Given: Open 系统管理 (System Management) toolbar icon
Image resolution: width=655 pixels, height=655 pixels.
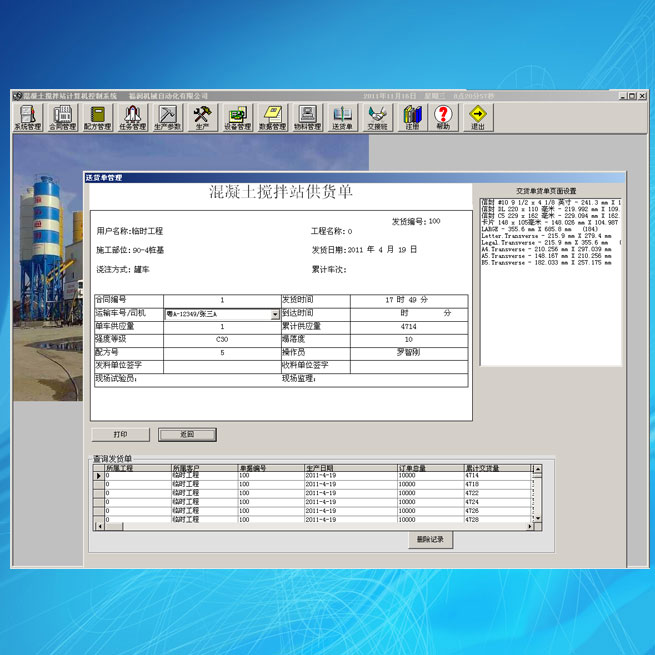Looking at the screenshot, I should pos(28,118).
